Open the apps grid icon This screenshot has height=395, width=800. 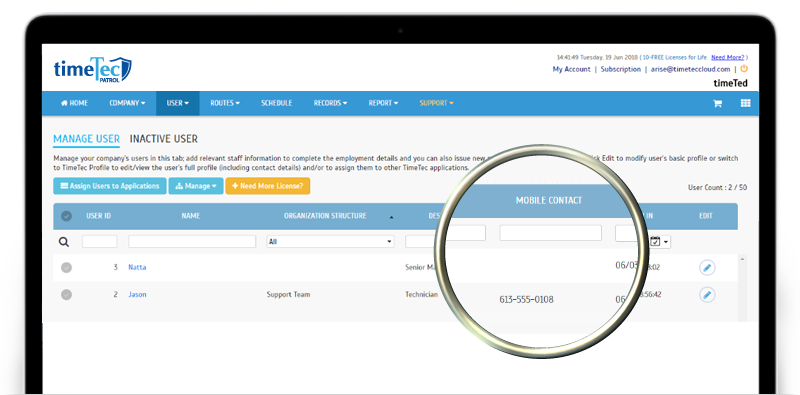click(x=745, y=103)
